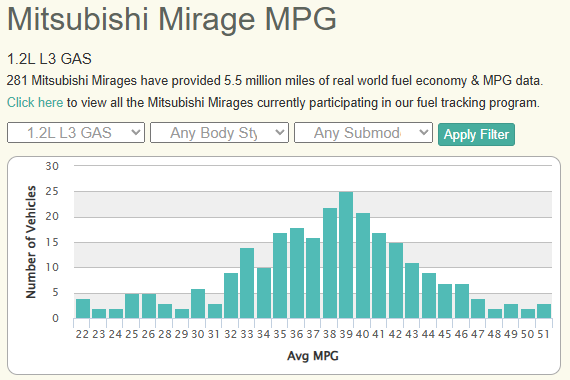The width and height of the screenshot is (570, 380).
Task: Open the 1.2L L3 GAS engine dropdown
Action: (76, 133)
